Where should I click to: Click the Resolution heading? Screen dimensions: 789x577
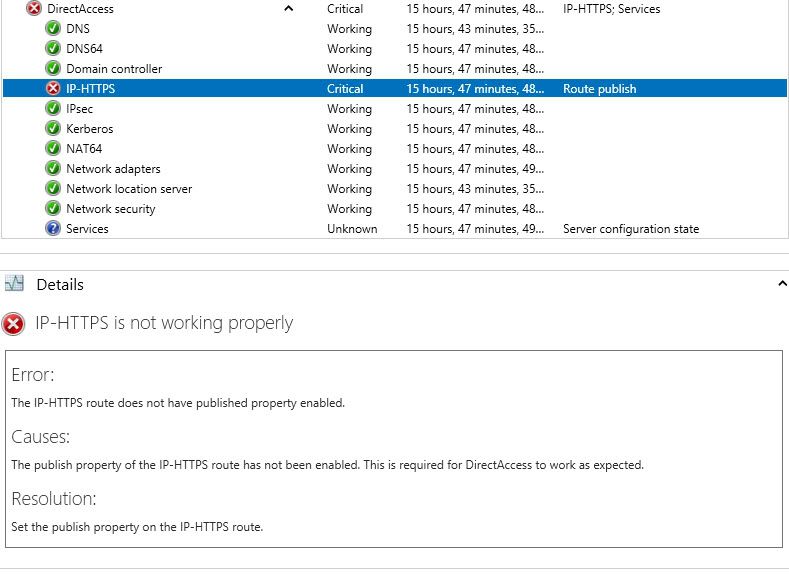coord(54,499)
